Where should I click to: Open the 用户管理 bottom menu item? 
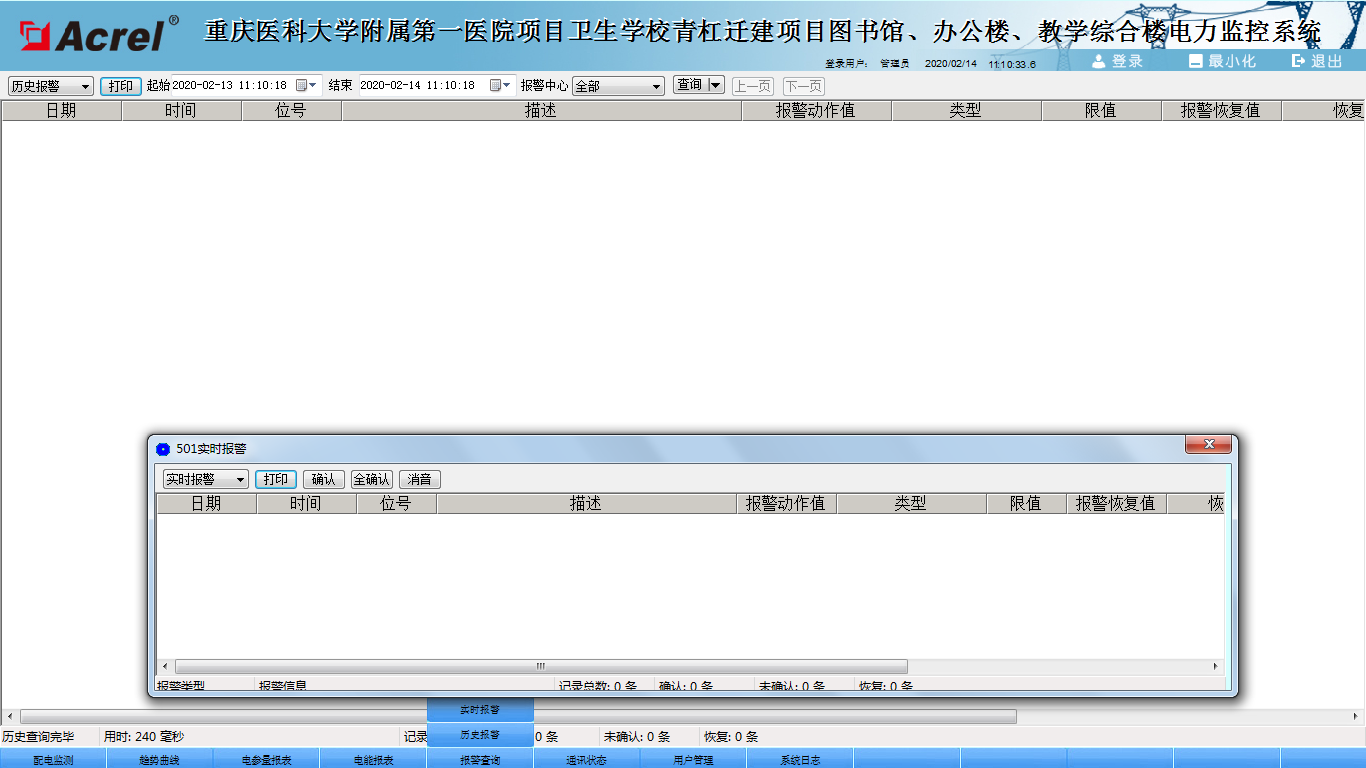[693, 760]
